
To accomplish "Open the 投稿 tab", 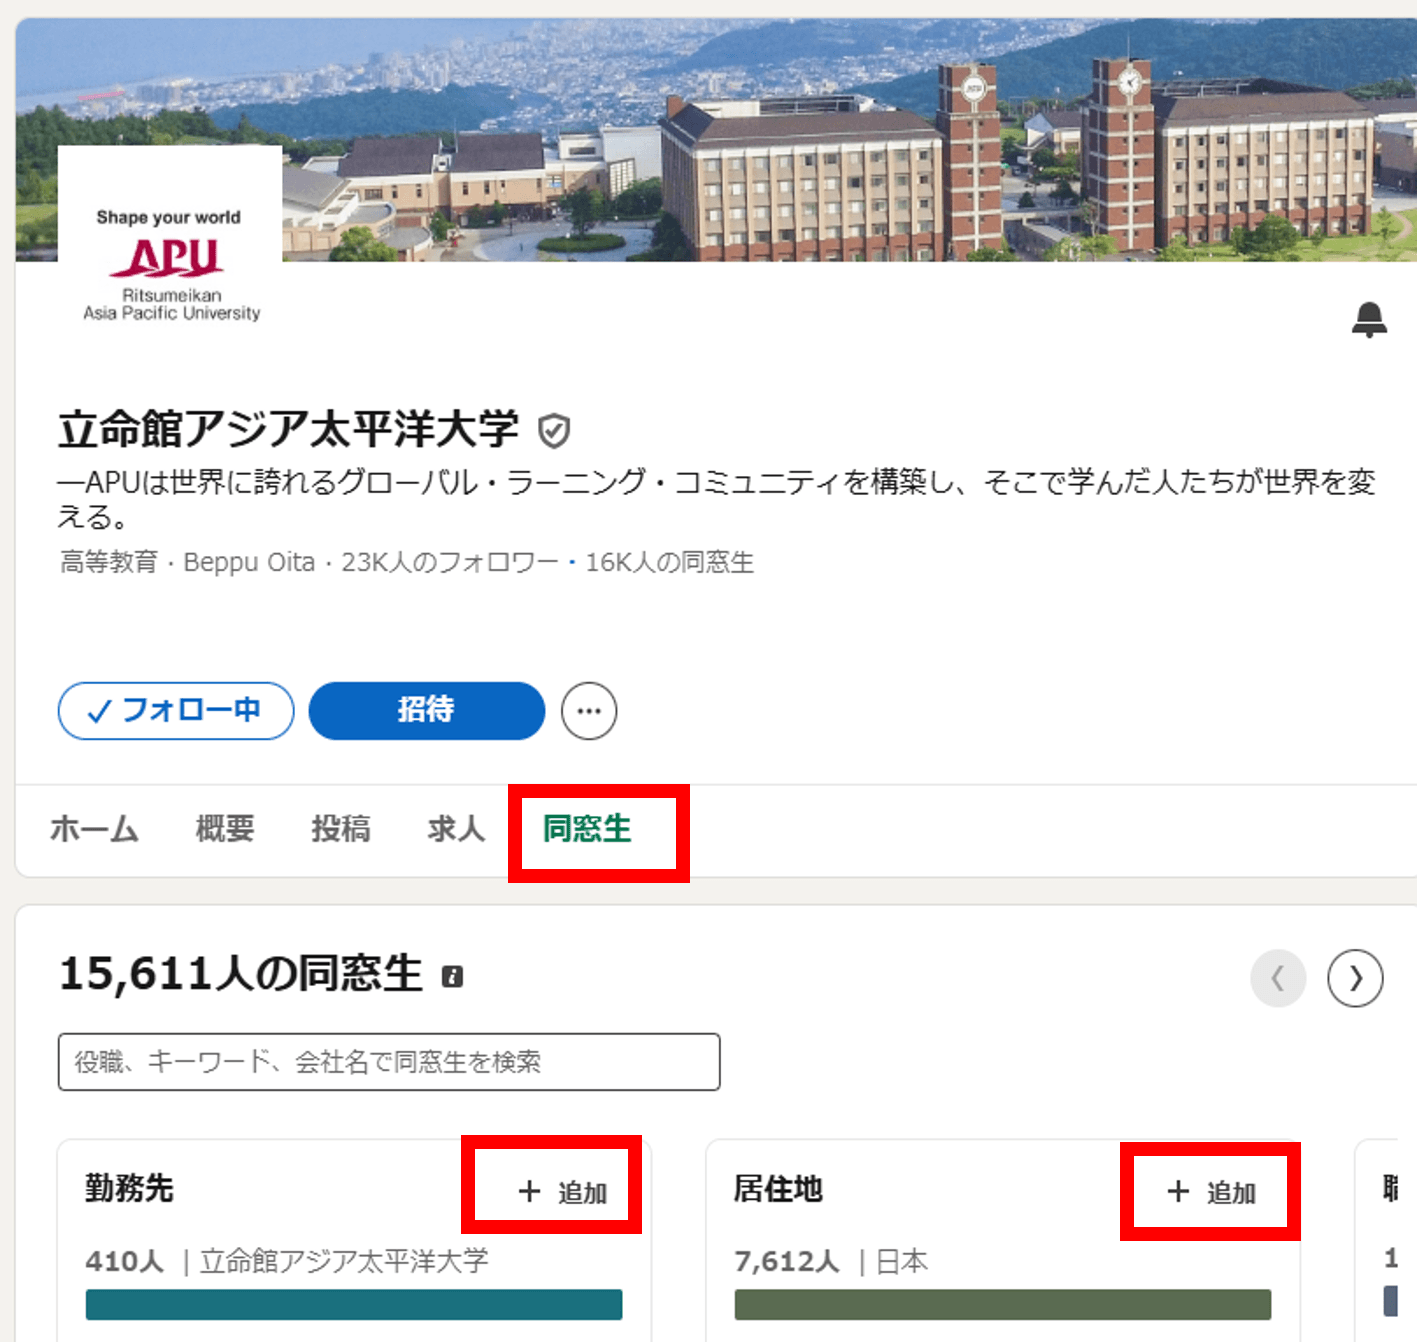I will (x=341, y=829).
